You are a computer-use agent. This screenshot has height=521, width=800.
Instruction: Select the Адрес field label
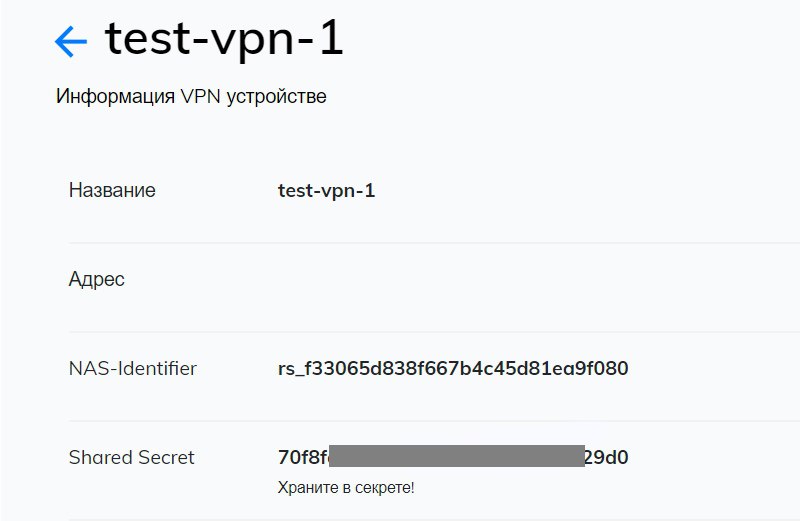97,279
